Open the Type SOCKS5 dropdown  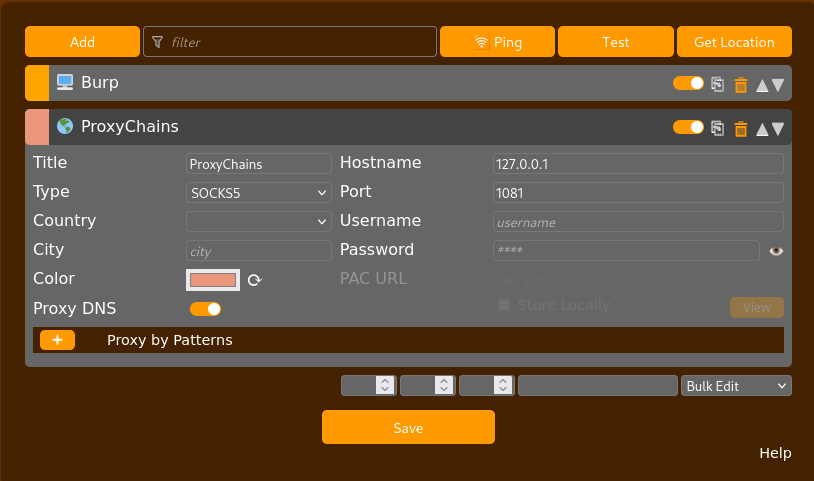click(x=259, y=193)
